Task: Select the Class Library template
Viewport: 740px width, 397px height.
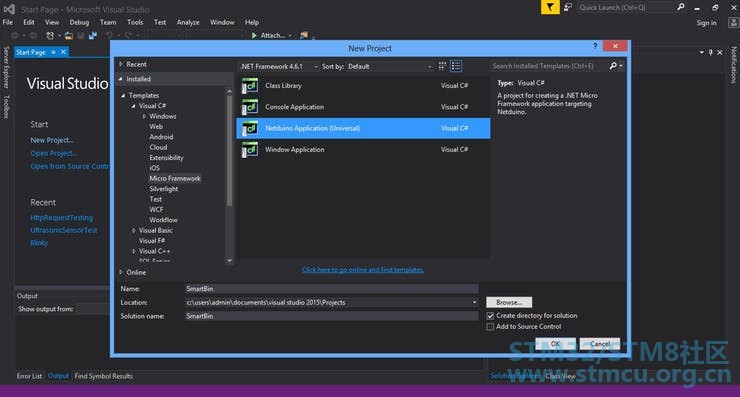Action: (x=363, y=85)
